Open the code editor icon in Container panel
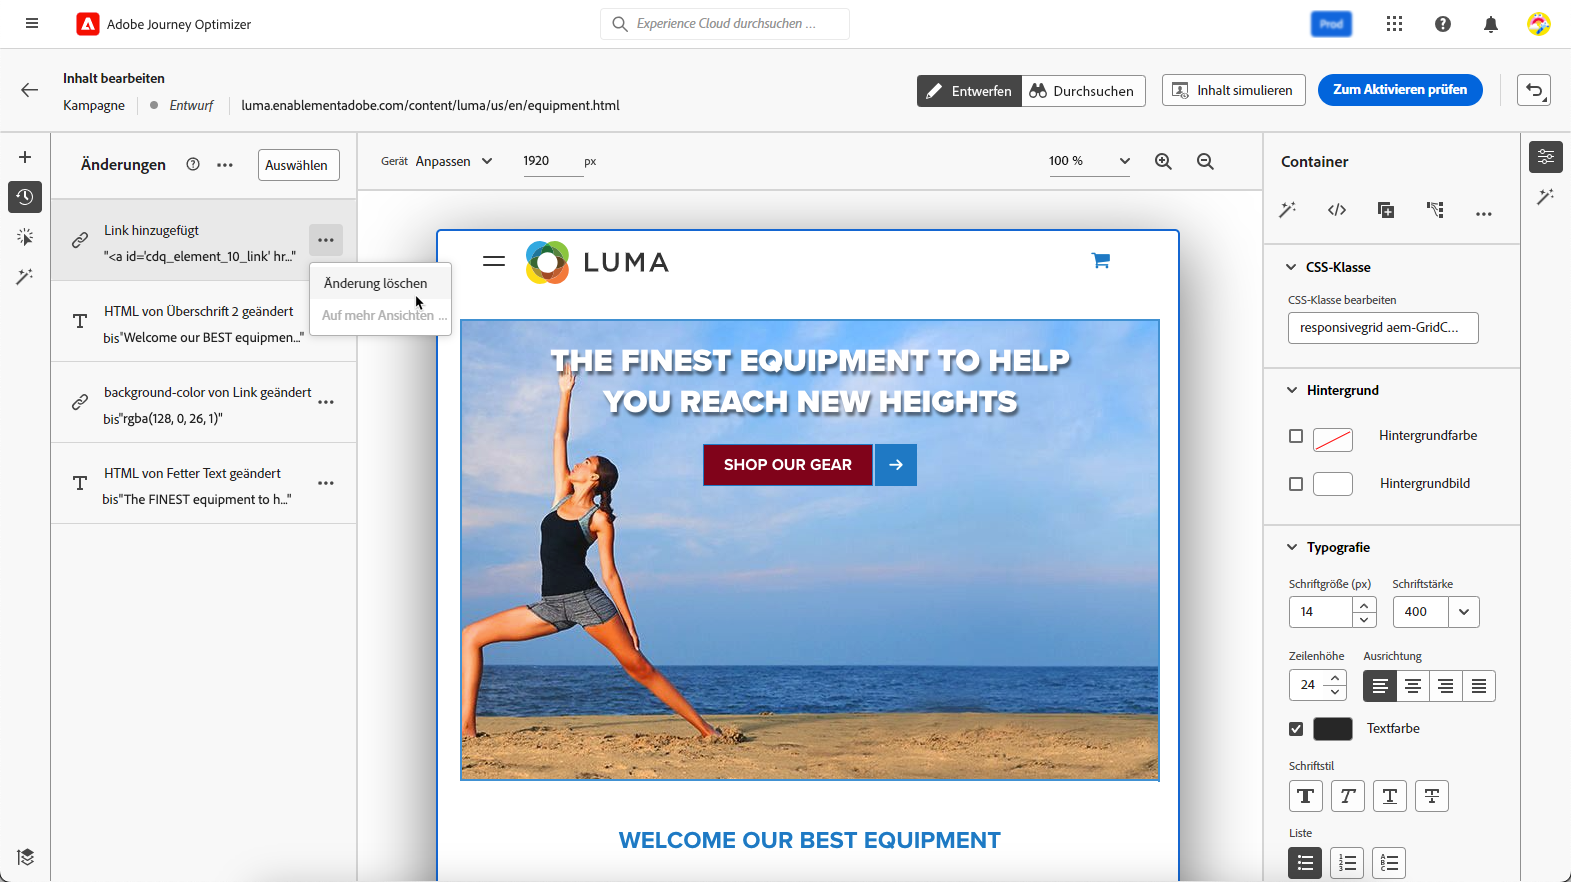 click(x=1337, y=210)
